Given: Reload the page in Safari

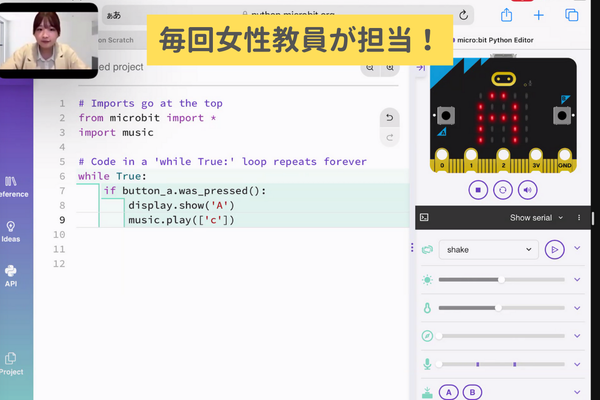Looking at the screenshot, I should click(x=463, y=15).
